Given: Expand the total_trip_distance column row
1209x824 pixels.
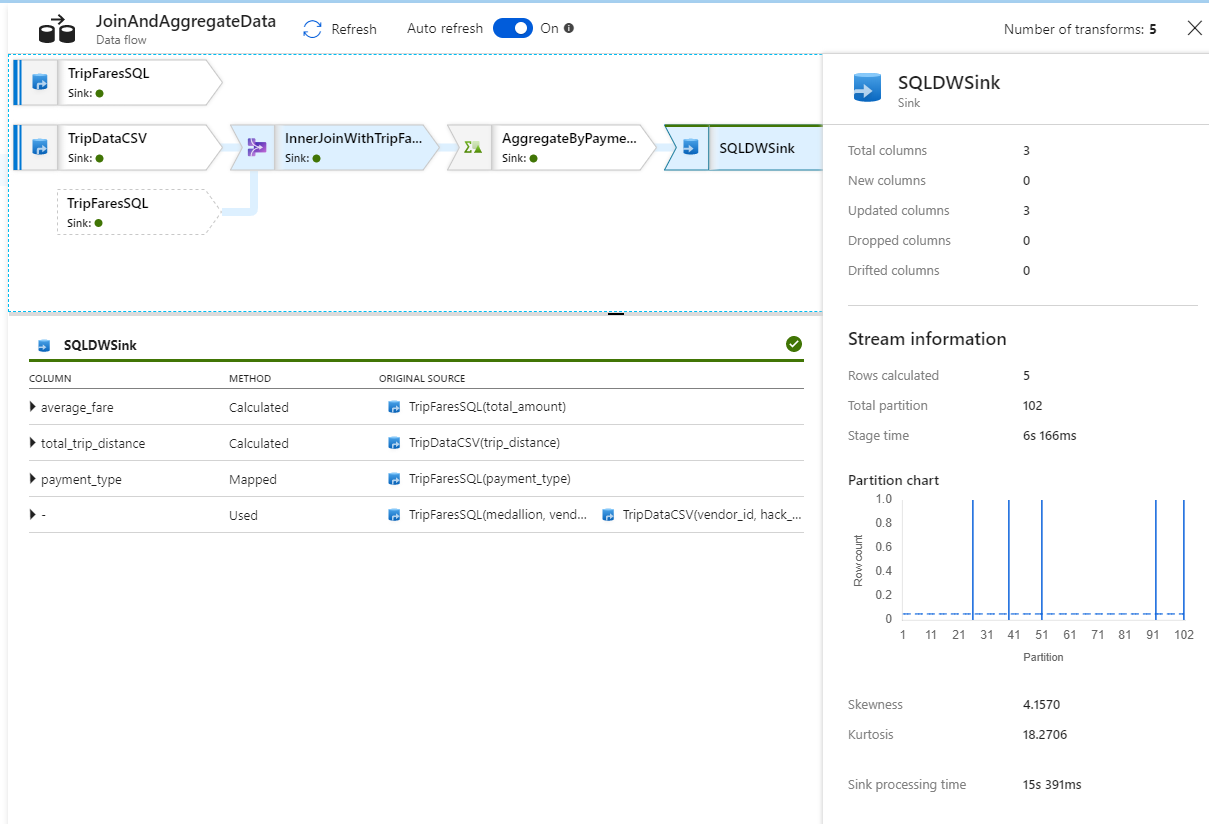Looking at the screenshot, I should point(31,443).
